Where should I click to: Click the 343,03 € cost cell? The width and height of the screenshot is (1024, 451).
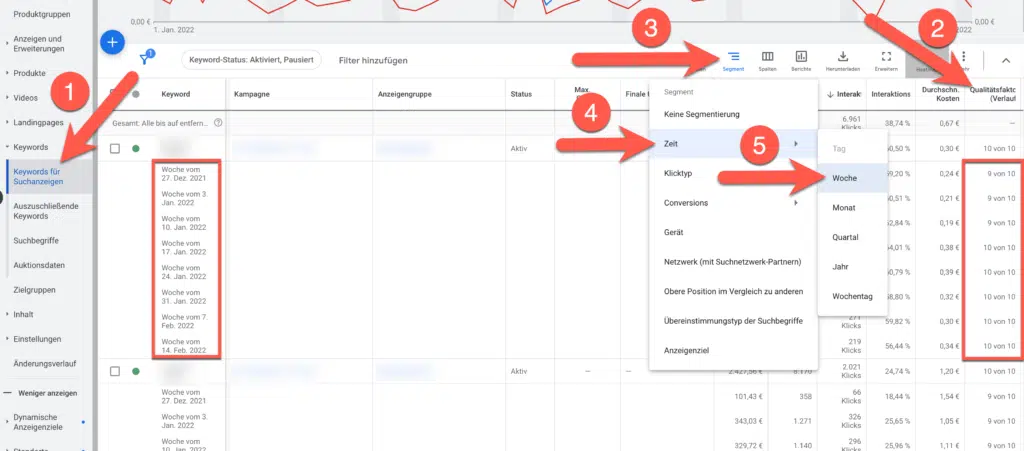(x=747, y=421)
